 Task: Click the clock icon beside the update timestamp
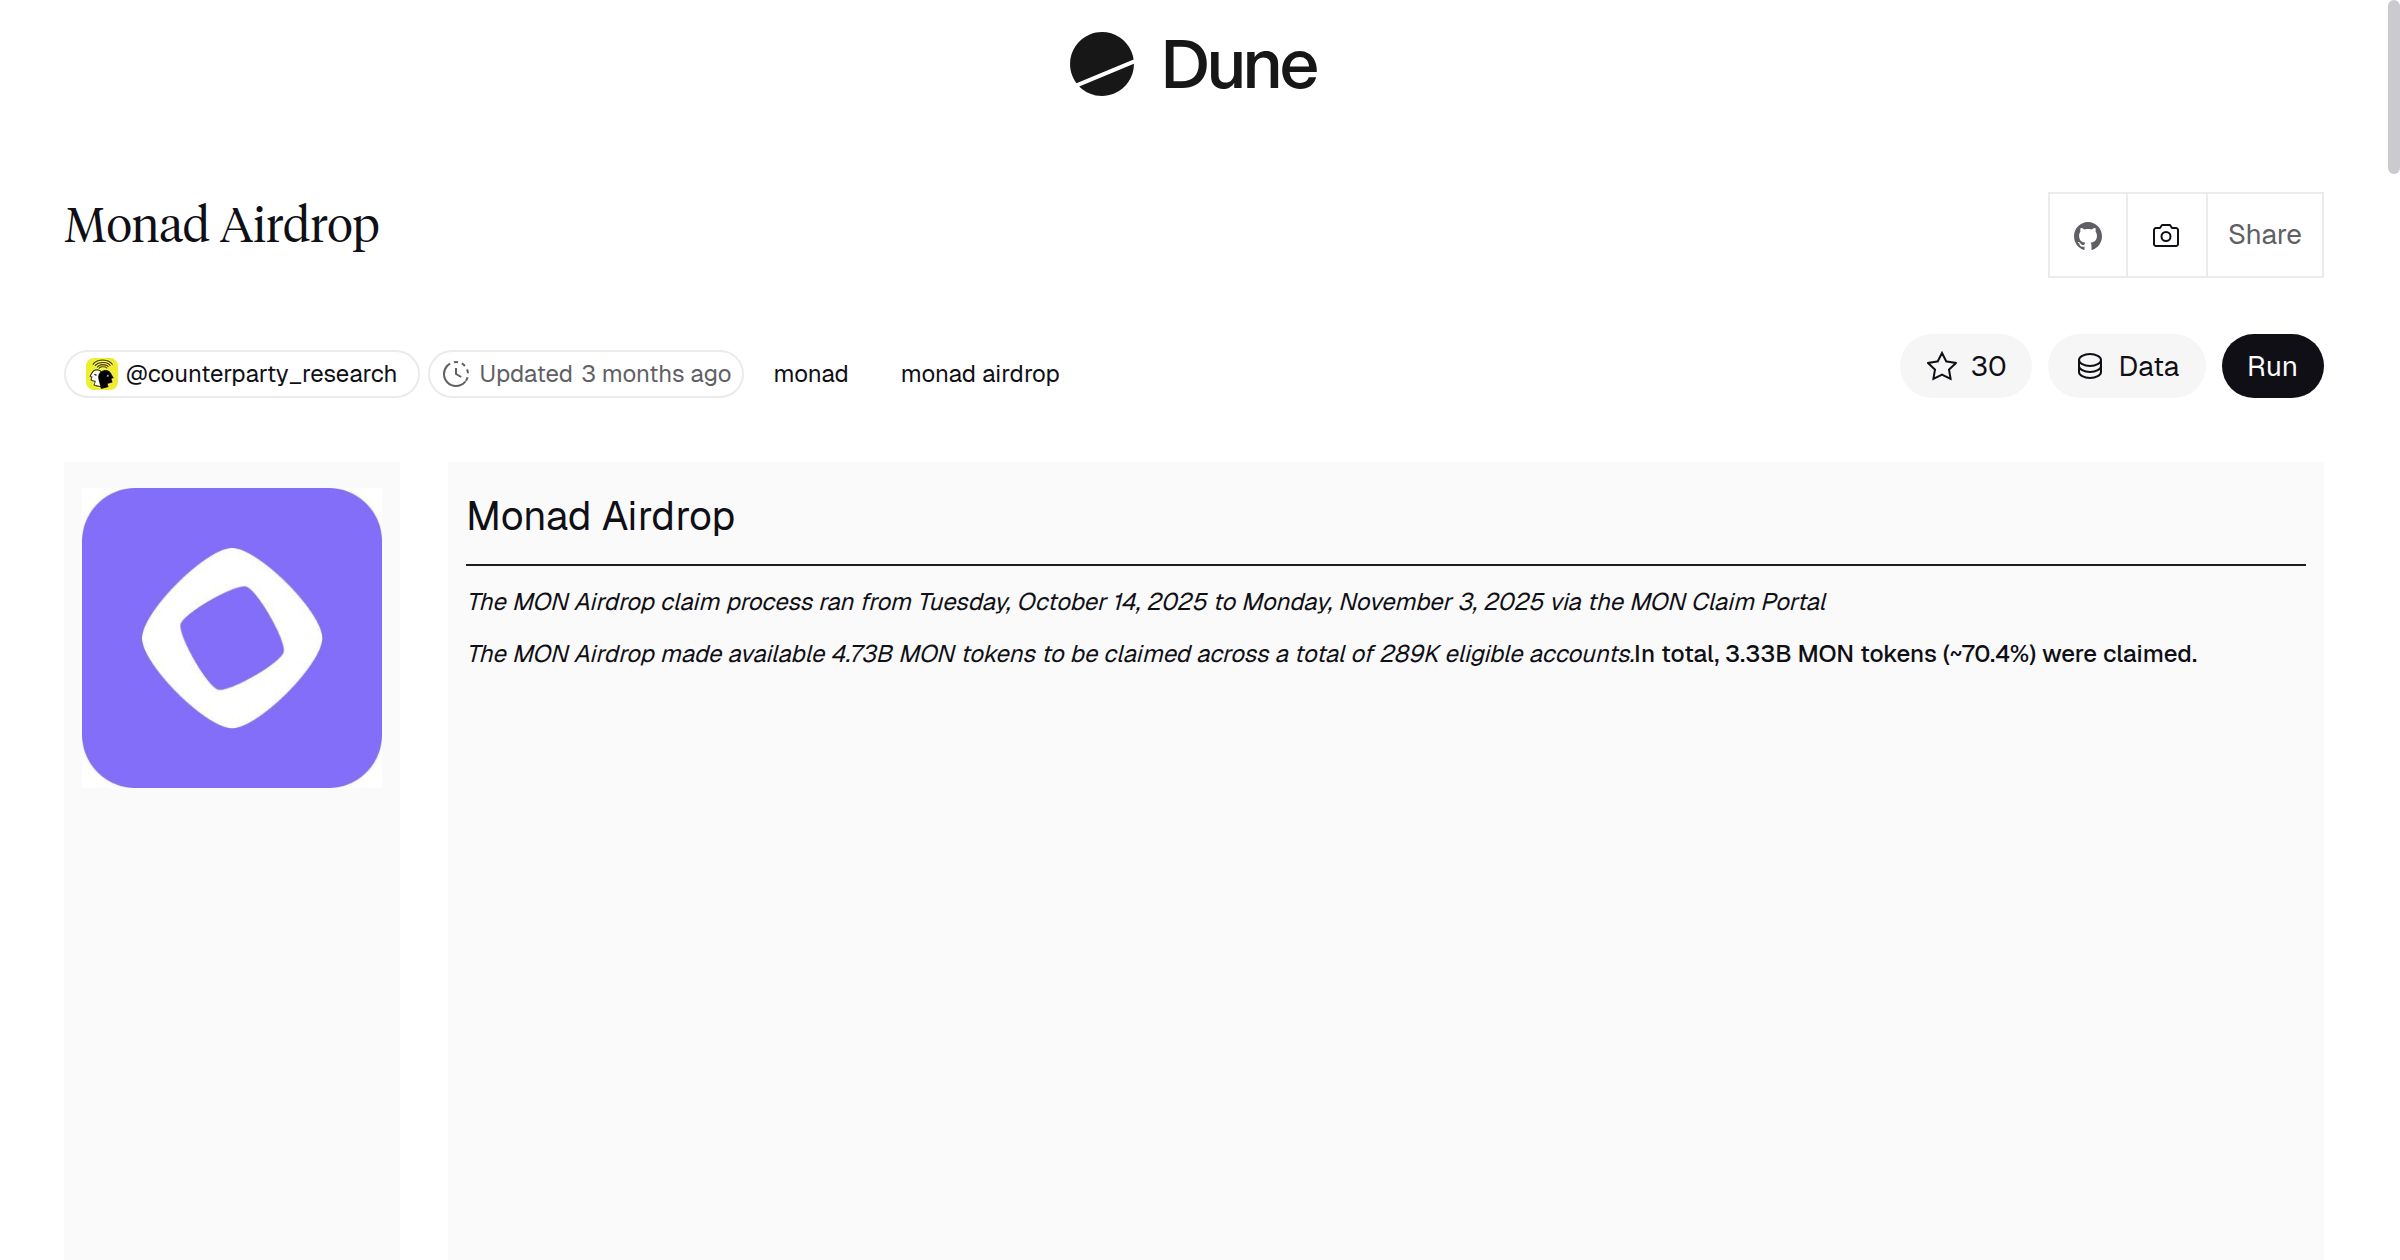point(457,373)
